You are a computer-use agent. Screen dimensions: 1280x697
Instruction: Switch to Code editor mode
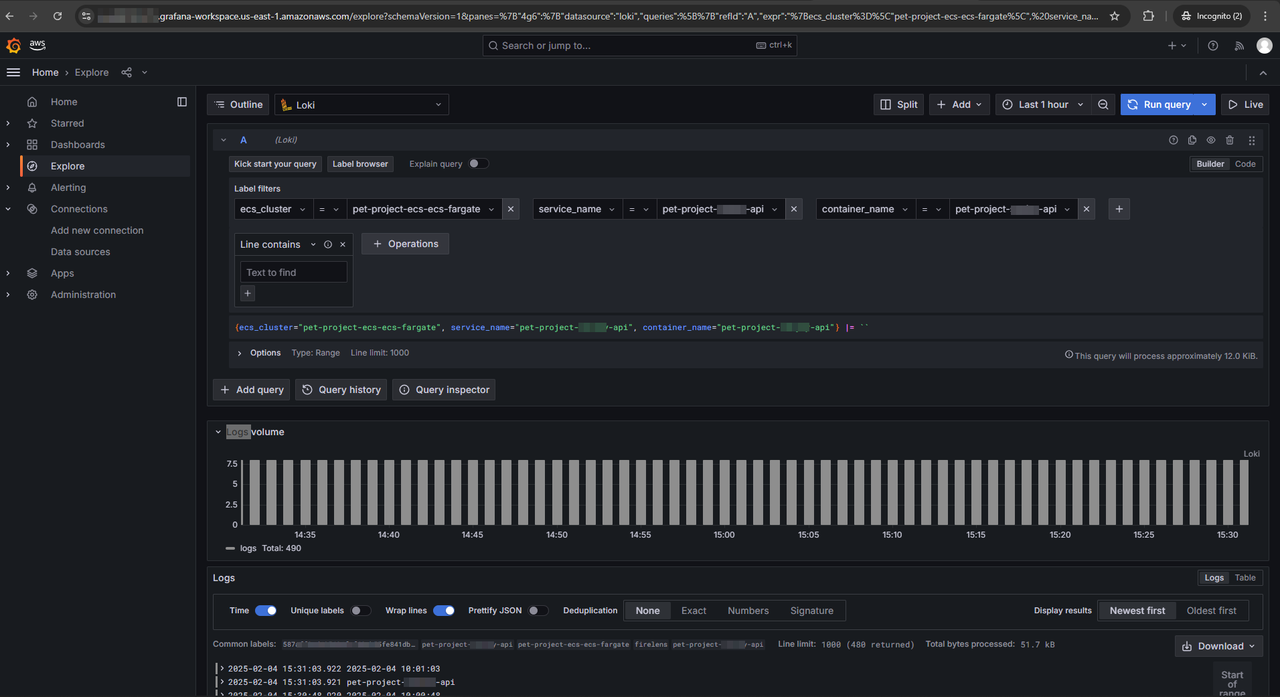click(1245, 164)
